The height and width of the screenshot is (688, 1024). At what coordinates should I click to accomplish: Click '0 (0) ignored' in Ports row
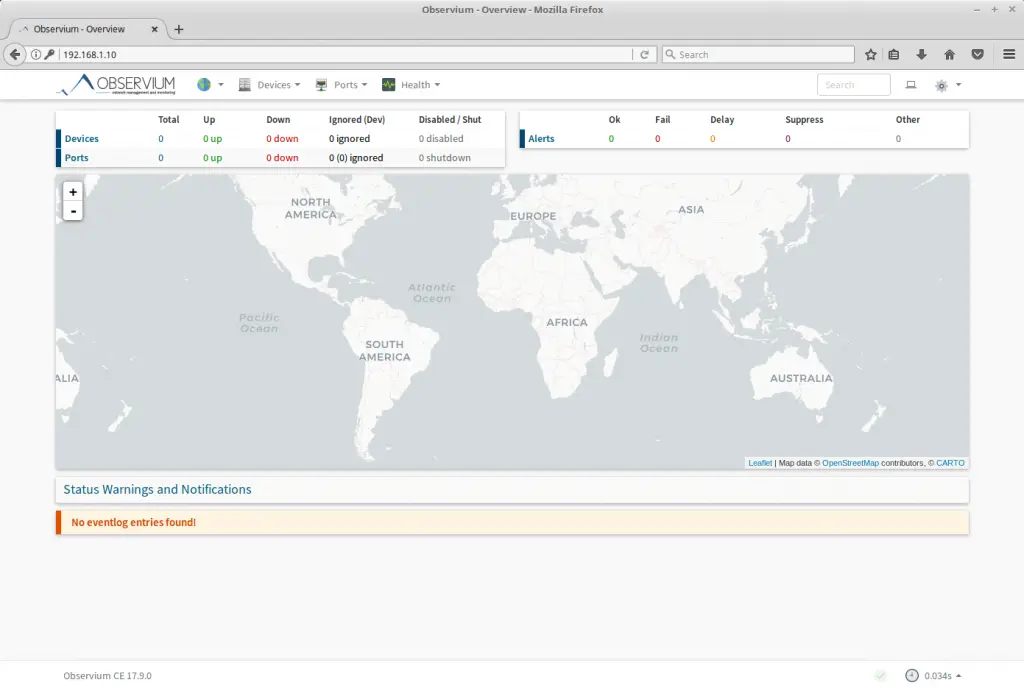point(356,157)
